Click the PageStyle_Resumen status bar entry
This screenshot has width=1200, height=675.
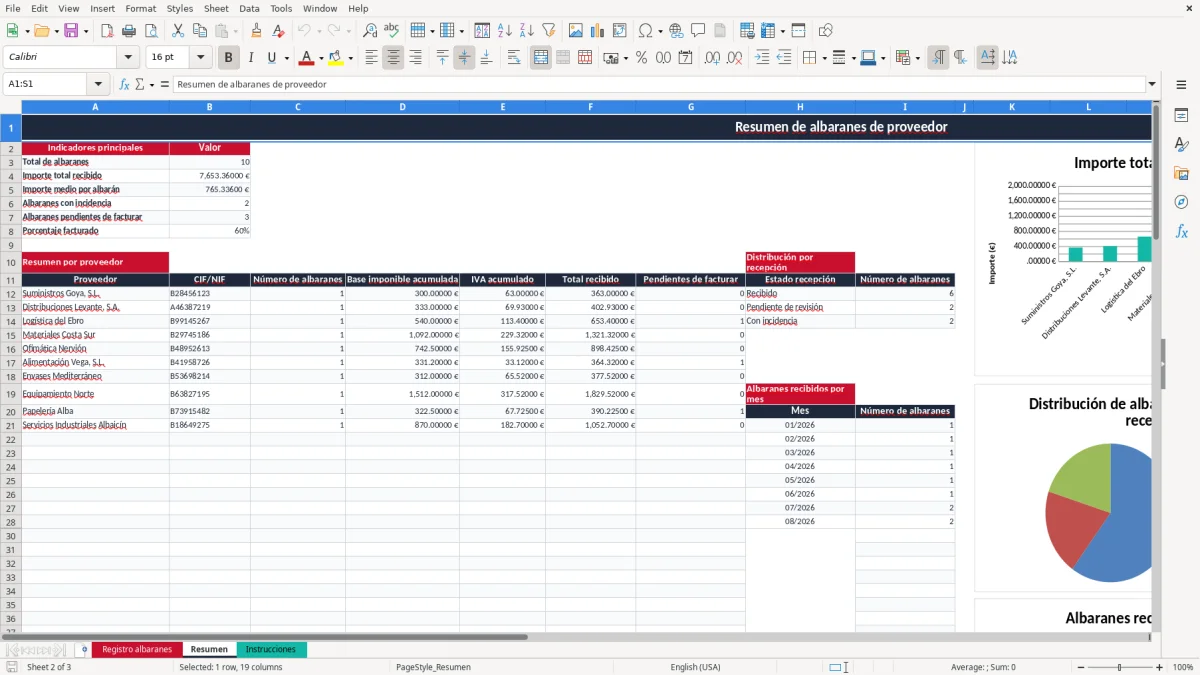click(433, 667)
